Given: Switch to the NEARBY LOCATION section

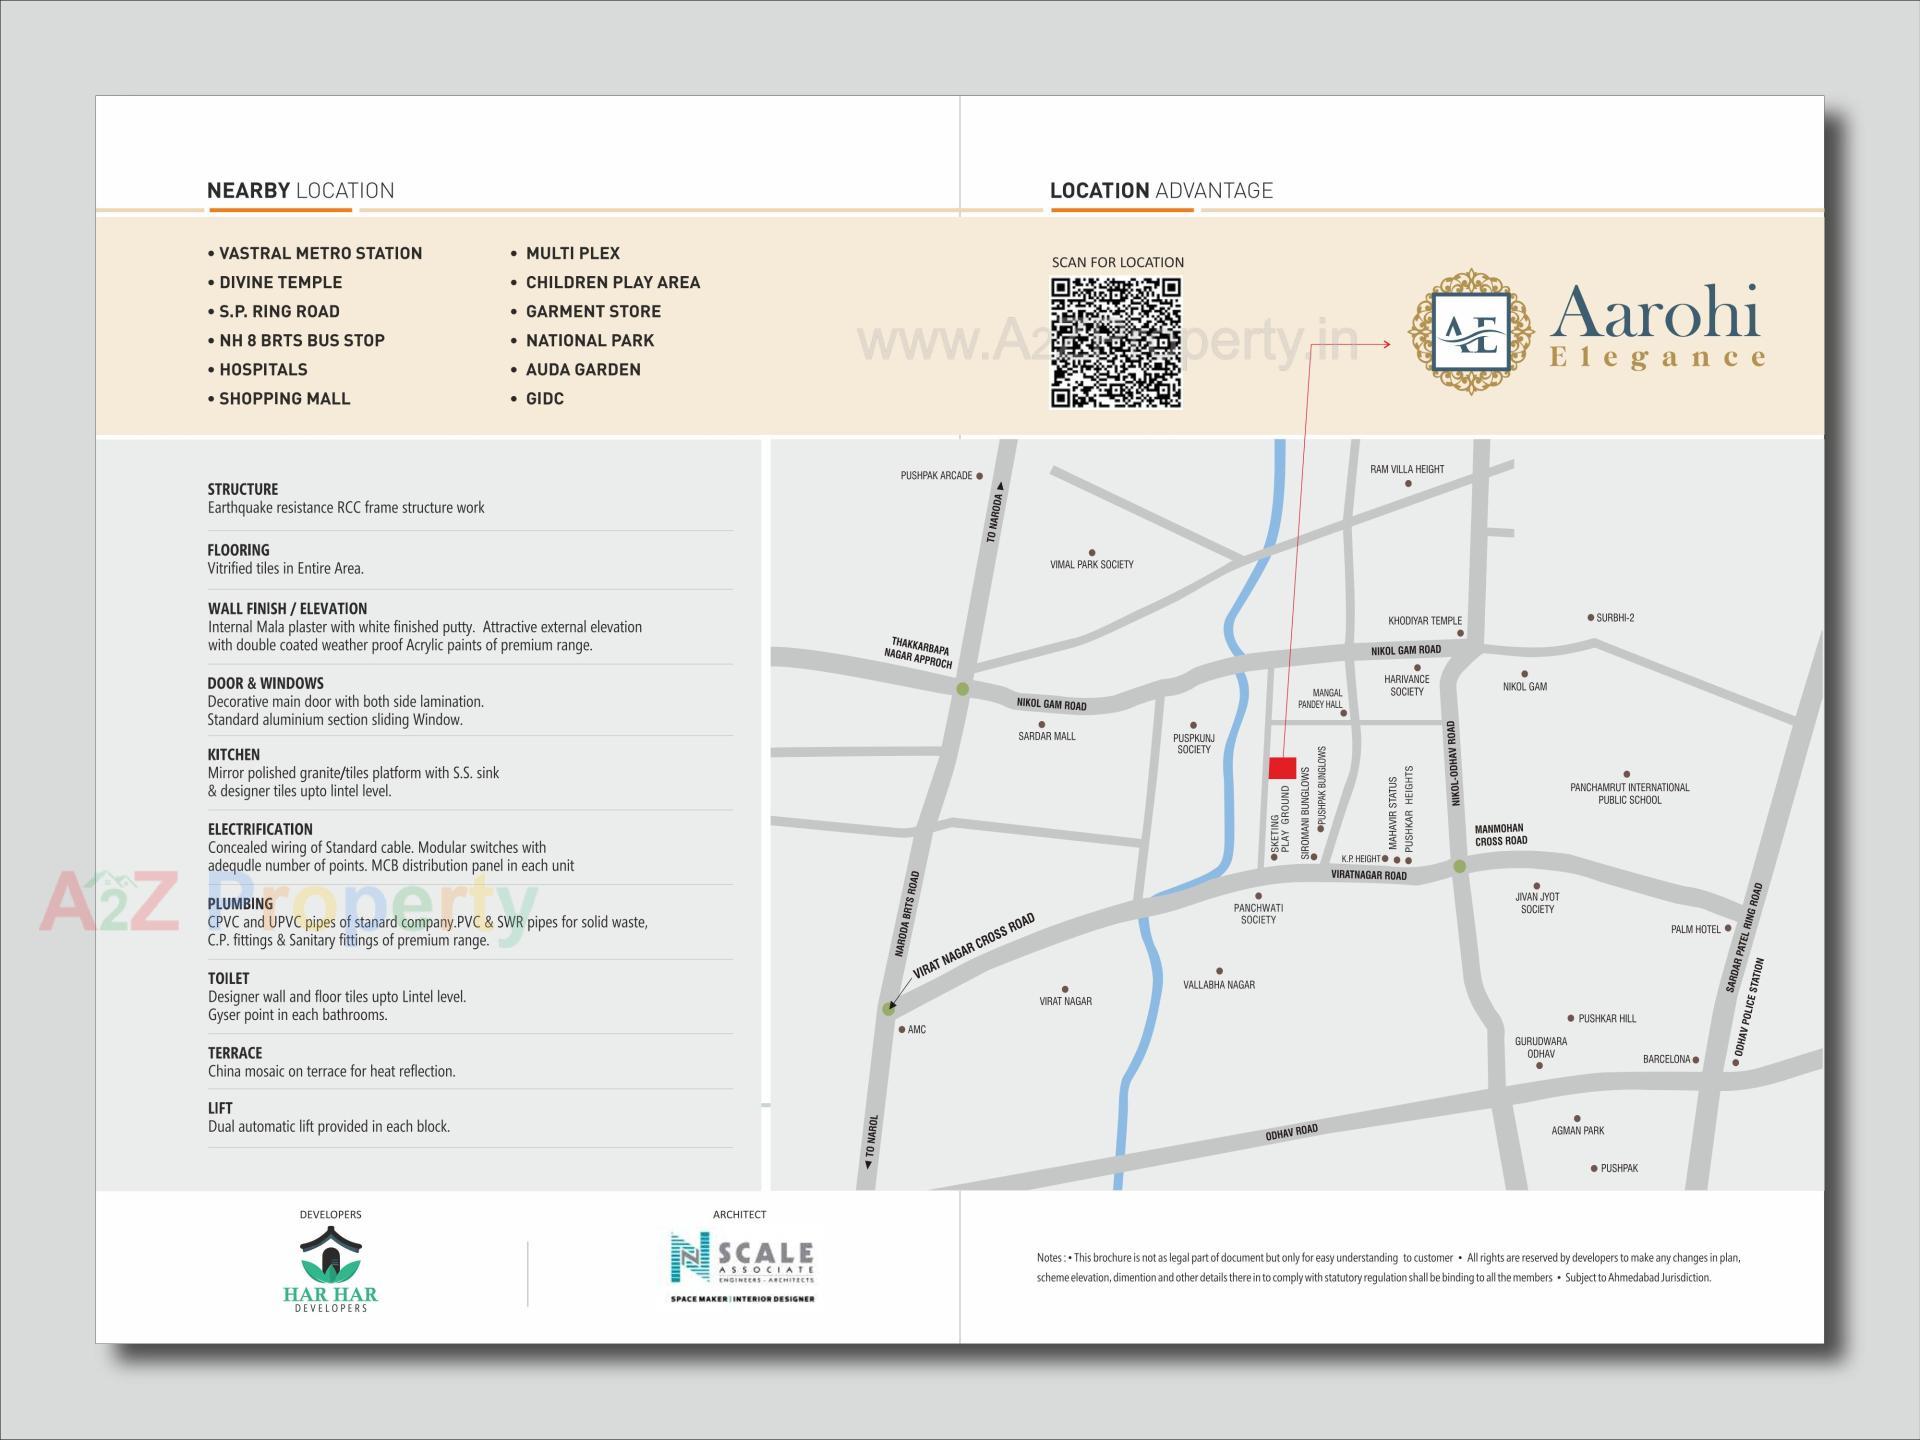Looking at the screenshot, I should (300, 189).
